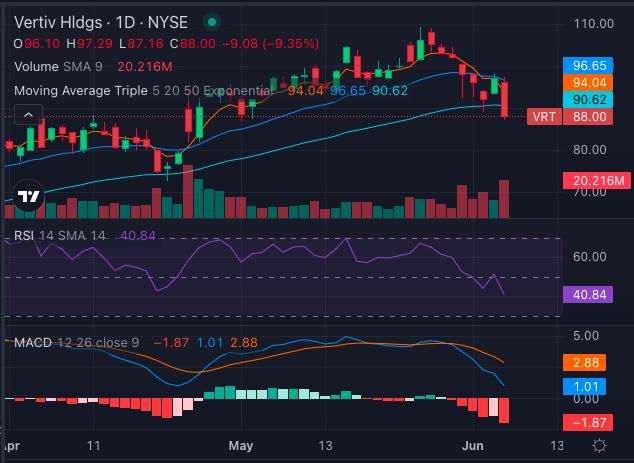Click the latest red candlestick
The width and height of the screenshot is (634, 463).
(x=504, y=99)
